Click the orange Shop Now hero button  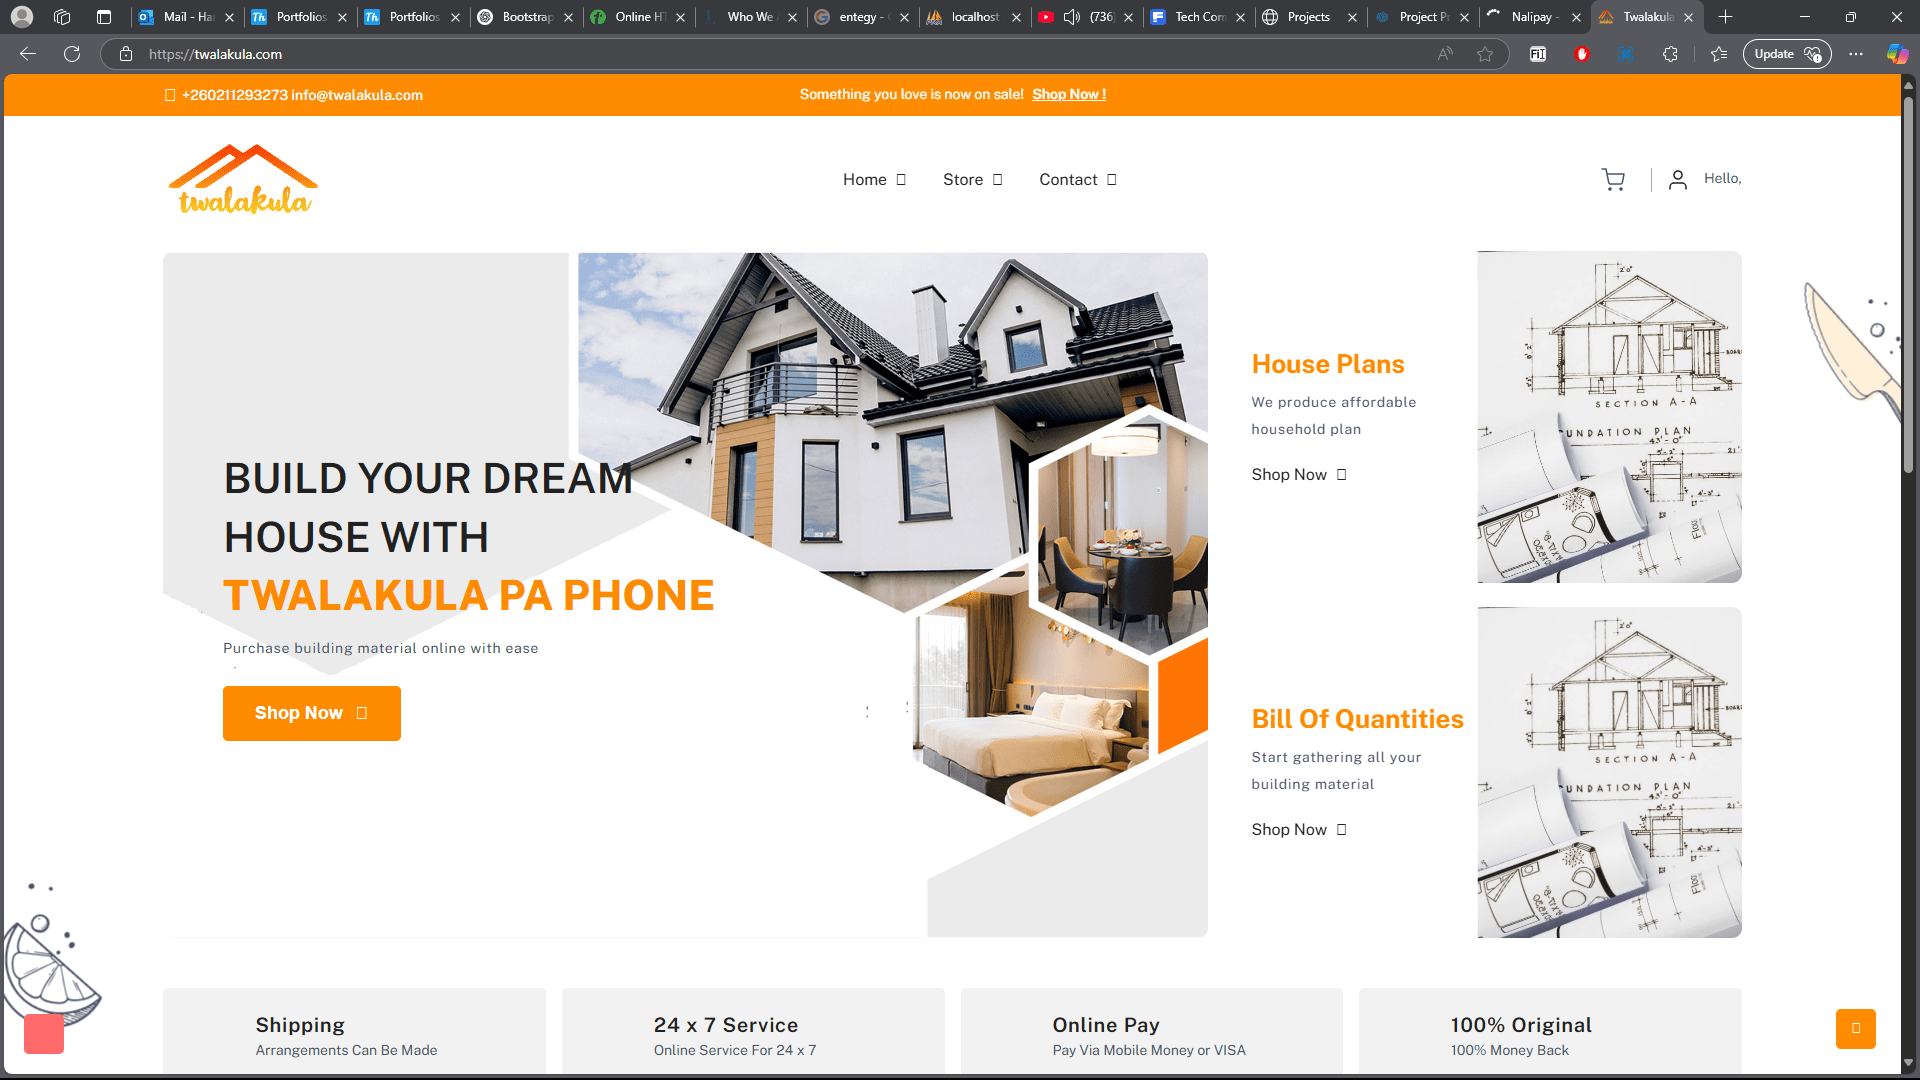click(x=312, y=713)
